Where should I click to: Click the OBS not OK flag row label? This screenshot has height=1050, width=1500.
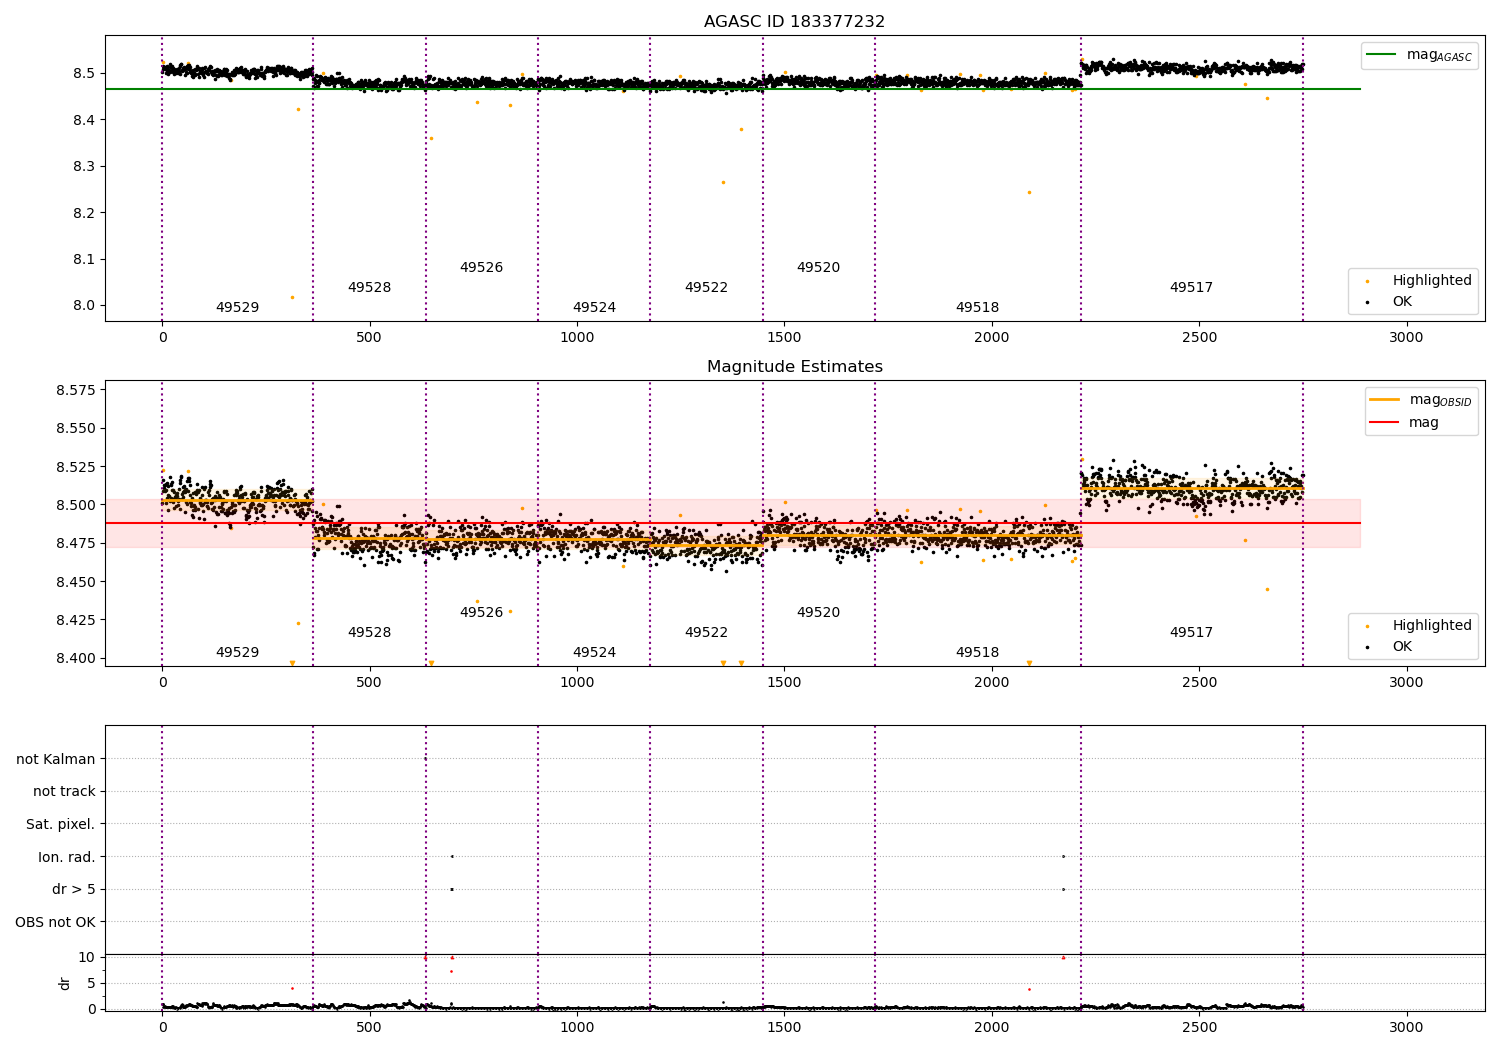click(x=55, y=922)
